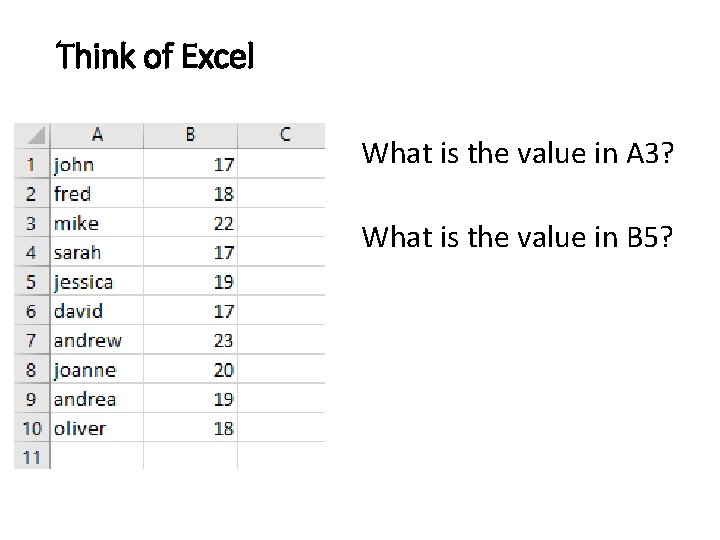This screenshot has width=720, height=540.
Task: Click the select-all corner triangle
Action: click(33, 135)
